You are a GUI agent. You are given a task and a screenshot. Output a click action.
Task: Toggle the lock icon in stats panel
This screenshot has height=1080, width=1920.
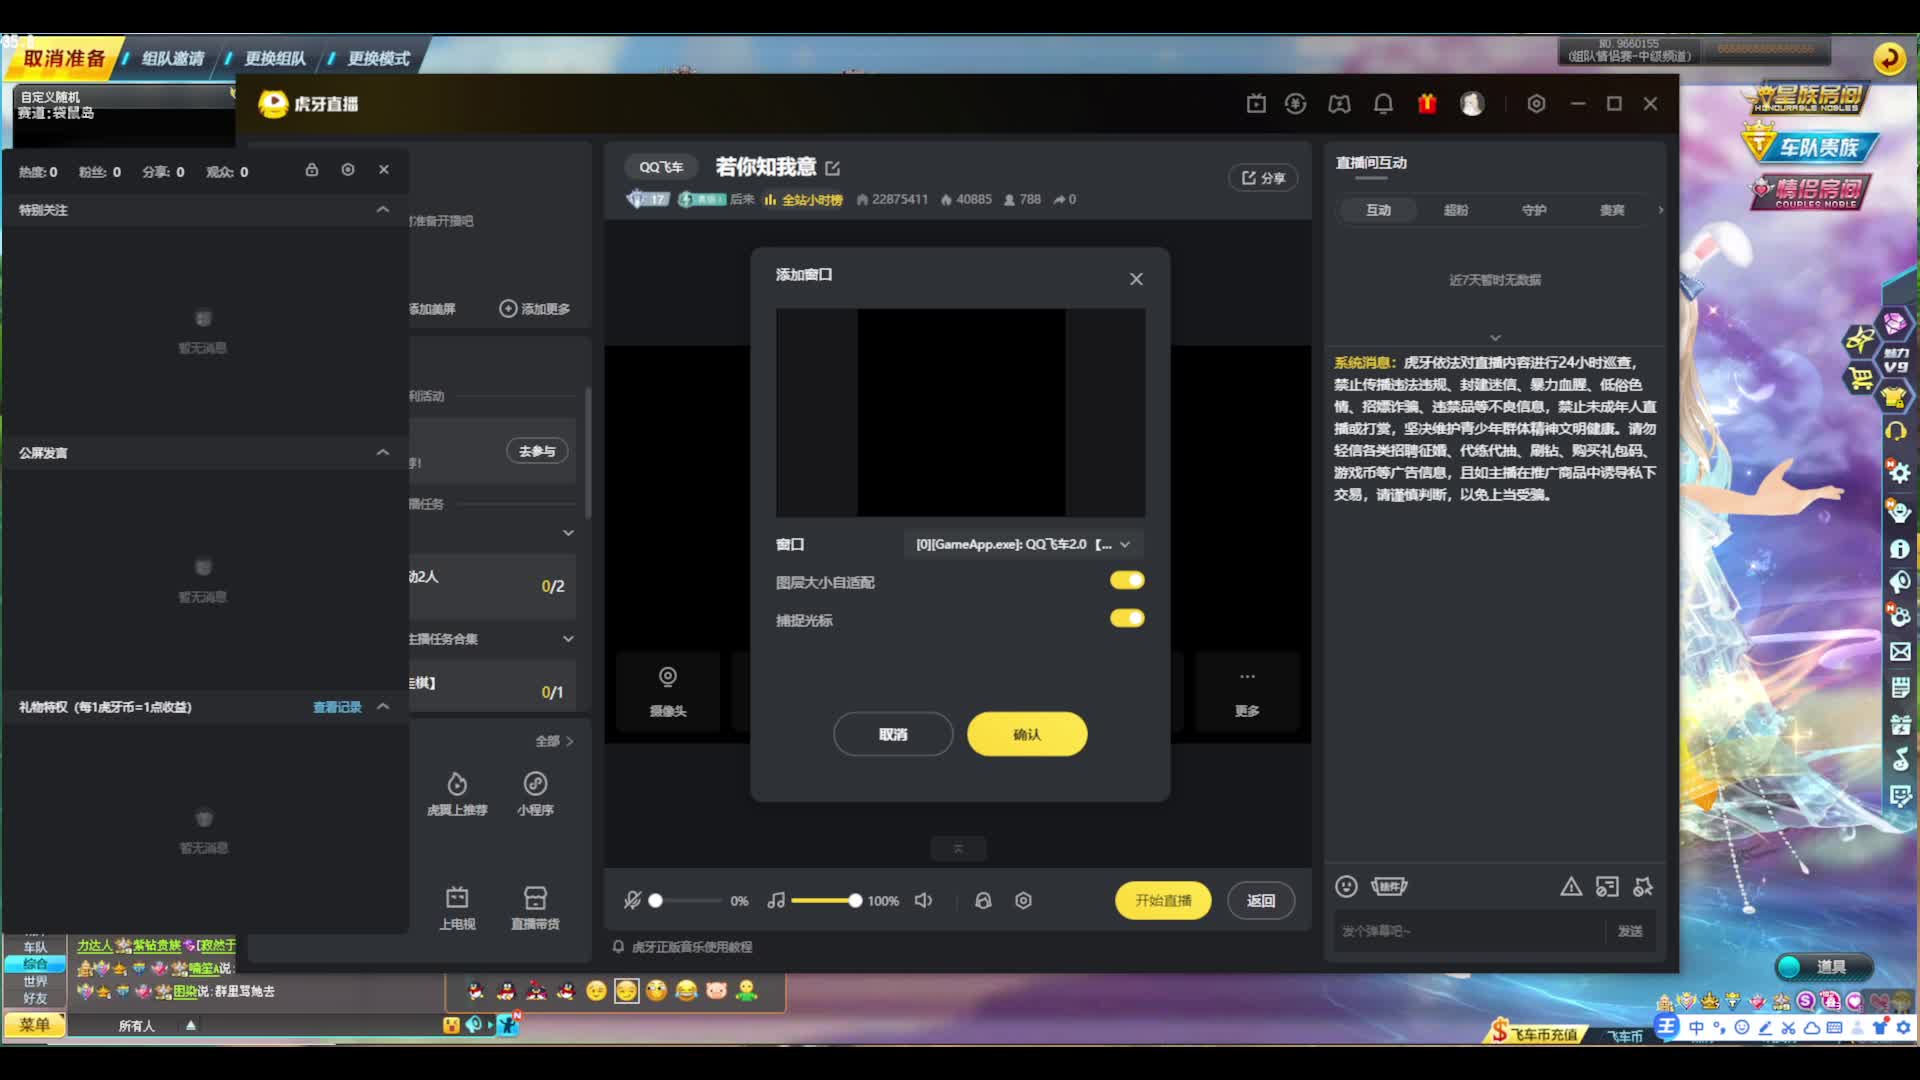pos(312,170)
